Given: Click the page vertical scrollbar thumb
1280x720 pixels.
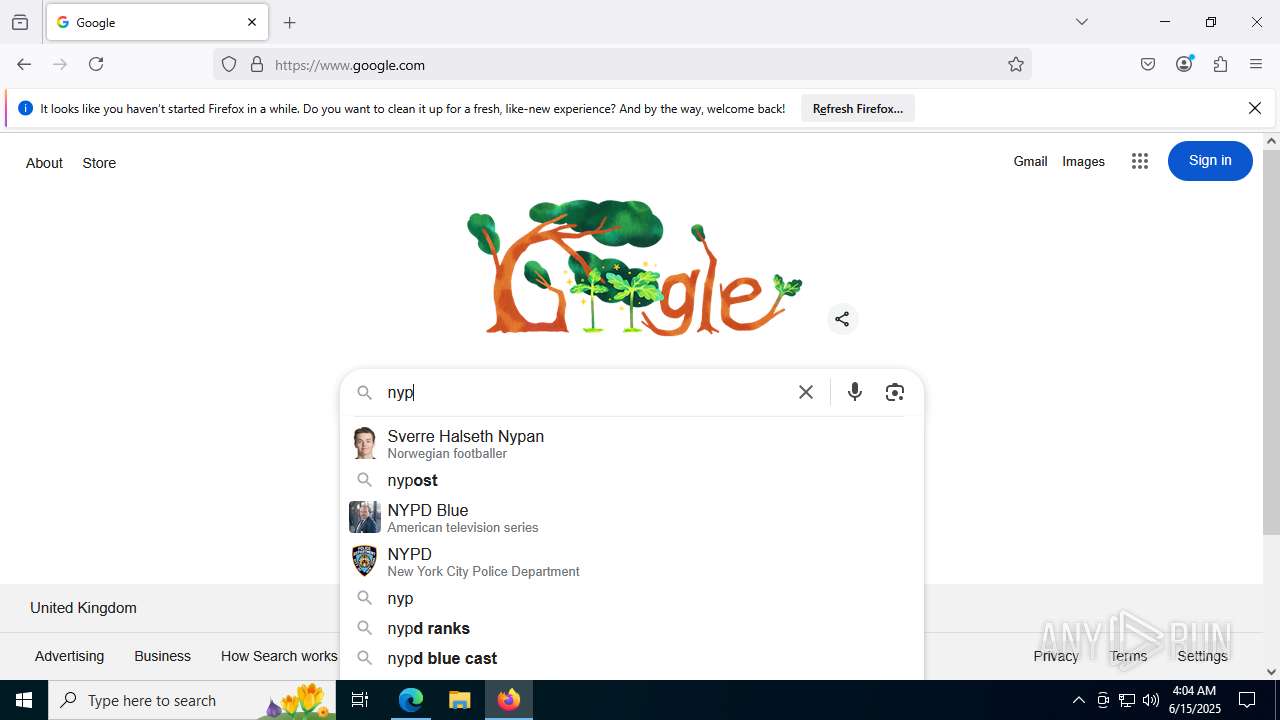Looking at the screenshot, I should pos(1271,342).
